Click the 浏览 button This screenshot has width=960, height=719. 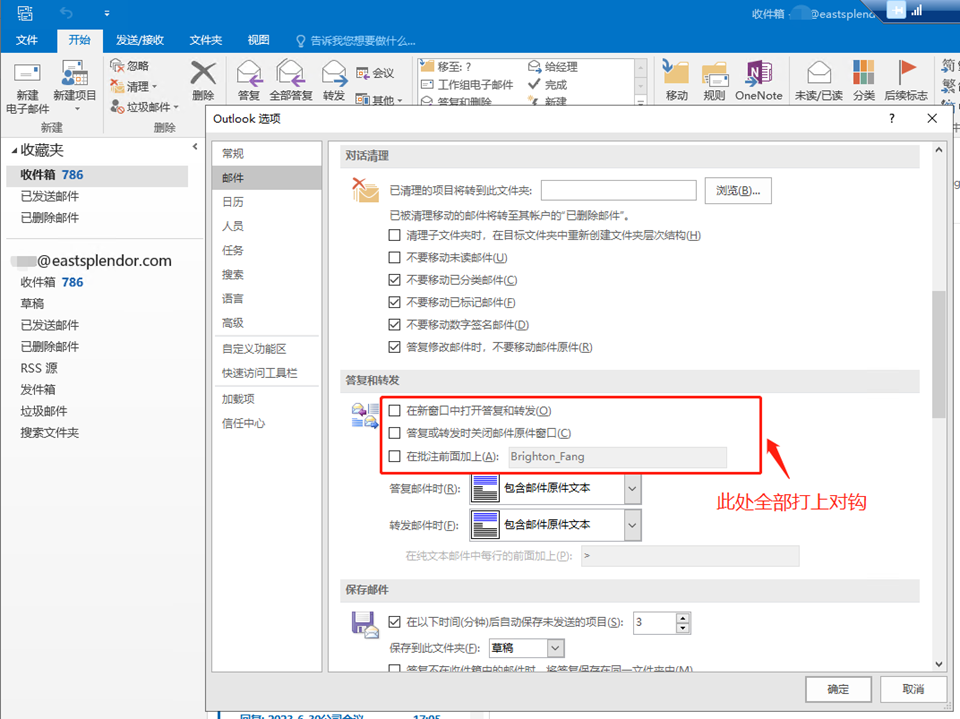738,190
